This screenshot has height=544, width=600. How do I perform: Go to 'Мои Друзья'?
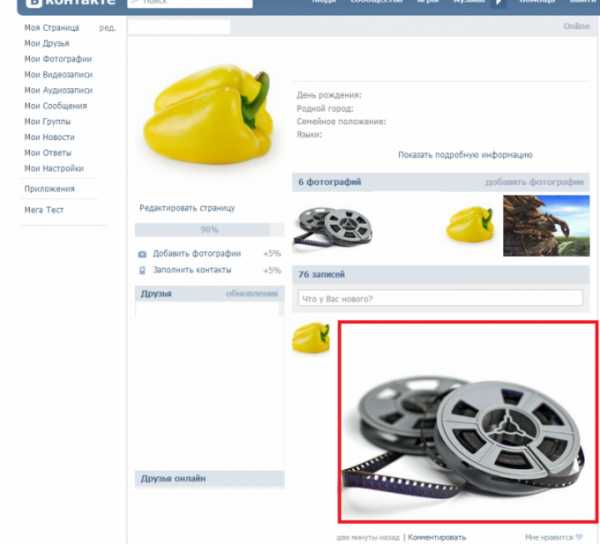pyautogui.click(x=47, y=43)
